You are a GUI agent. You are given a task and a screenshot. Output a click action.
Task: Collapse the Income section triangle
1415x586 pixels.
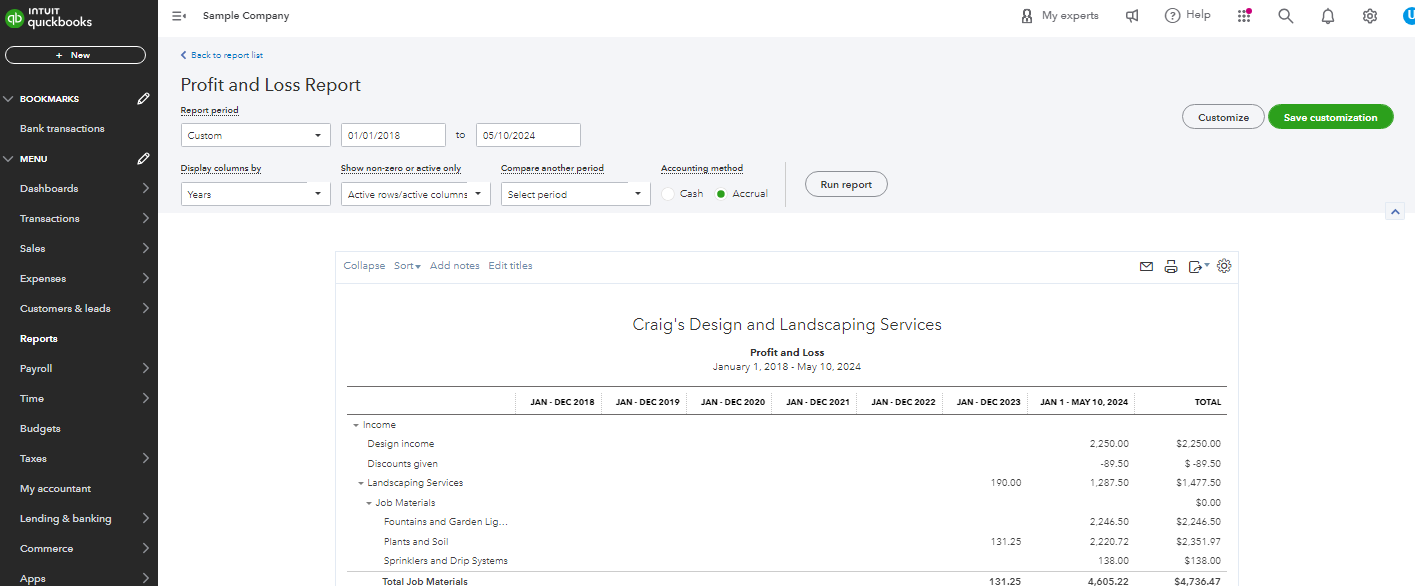[x=356, y=425]
